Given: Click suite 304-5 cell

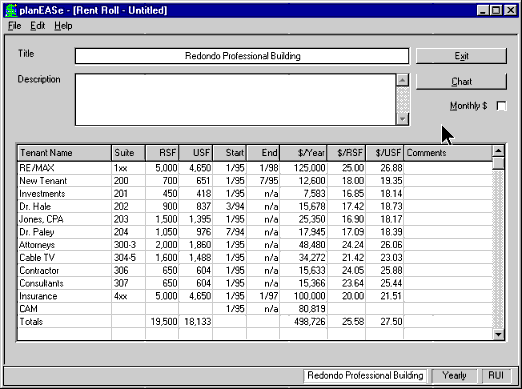Looking at the screenshot, I should [129, 257].
